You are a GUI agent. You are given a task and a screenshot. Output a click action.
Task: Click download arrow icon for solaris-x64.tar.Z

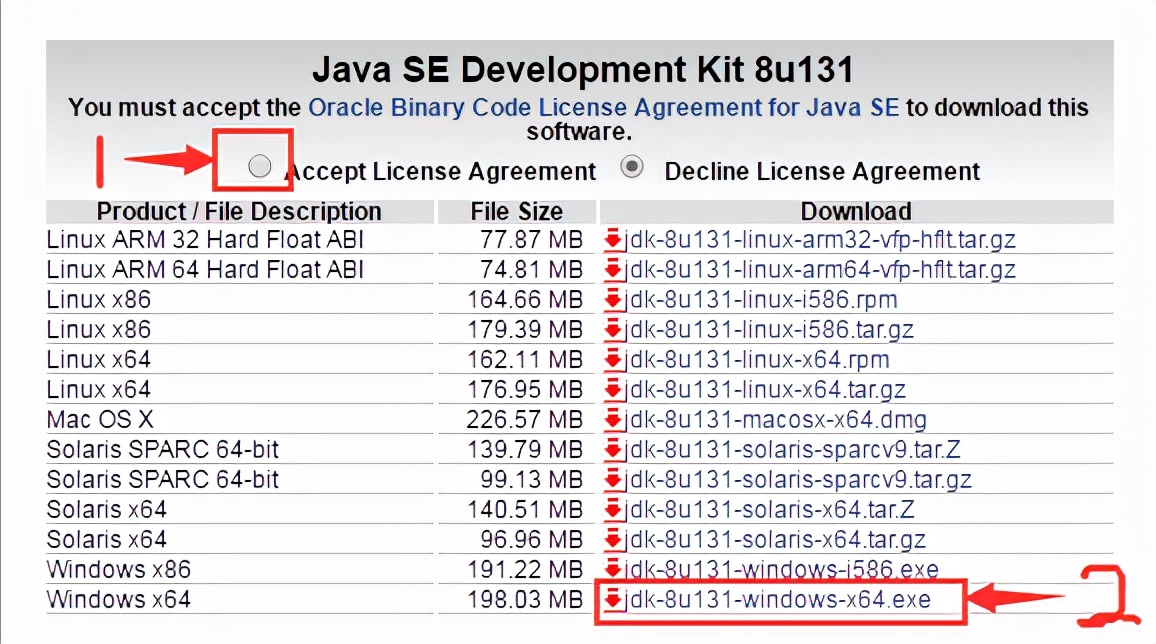coord(613,509)
